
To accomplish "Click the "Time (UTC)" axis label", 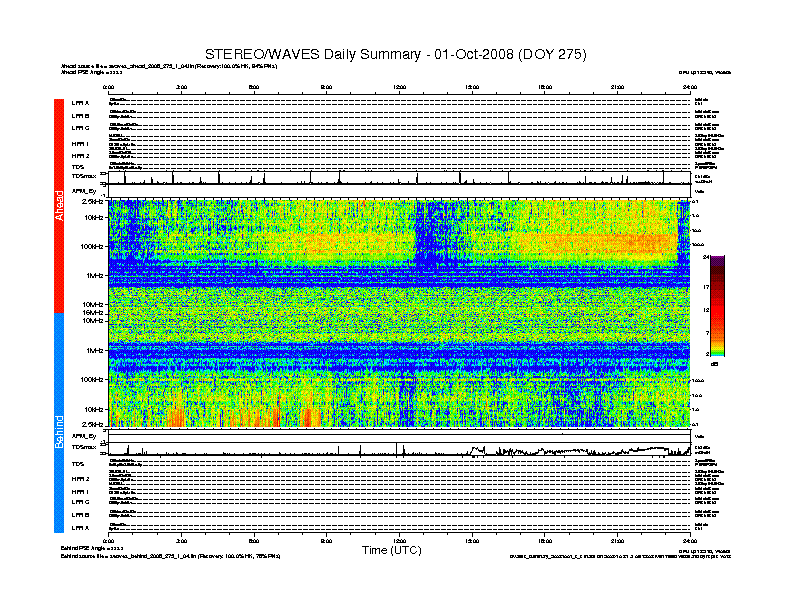I will coord(391,550).
